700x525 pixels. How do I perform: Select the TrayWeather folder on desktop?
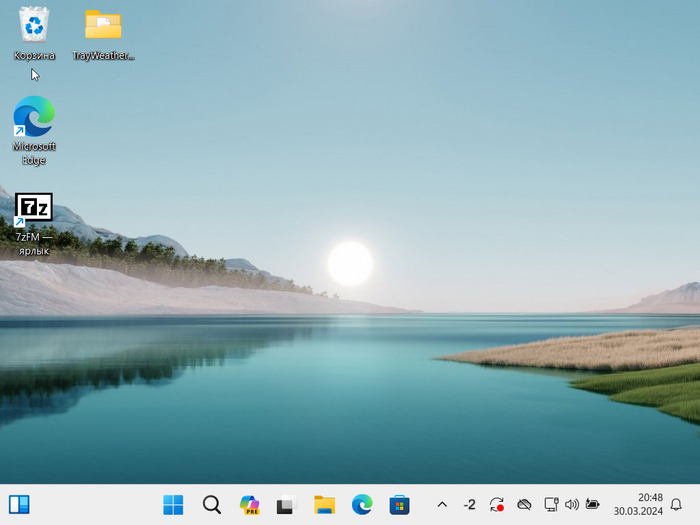point(103,34)
